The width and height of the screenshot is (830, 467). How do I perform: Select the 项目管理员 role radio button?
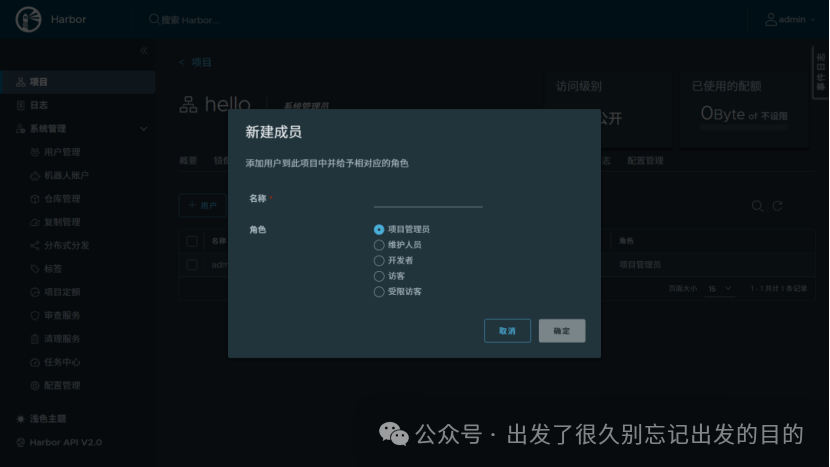click(378, 229)
